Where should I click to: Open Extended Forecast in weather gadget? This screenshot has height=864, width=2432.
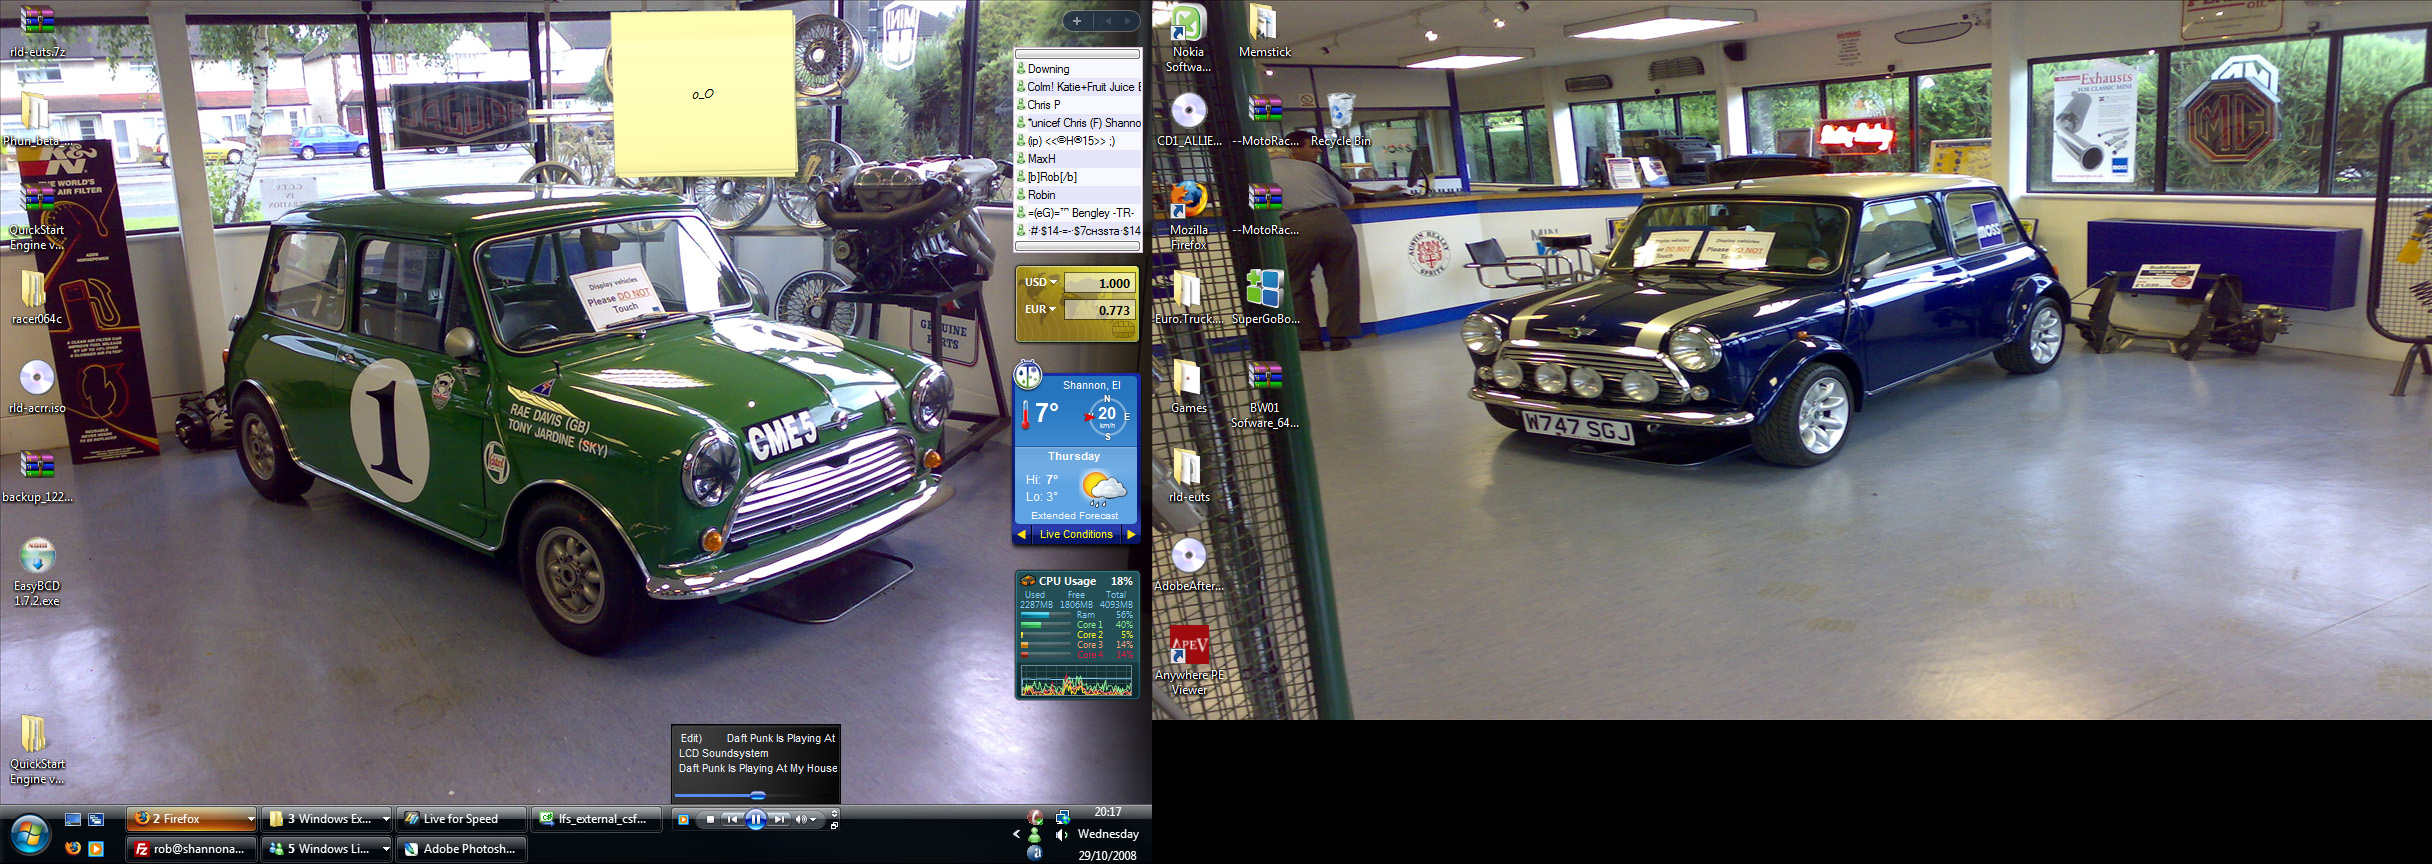[1074, 516]
